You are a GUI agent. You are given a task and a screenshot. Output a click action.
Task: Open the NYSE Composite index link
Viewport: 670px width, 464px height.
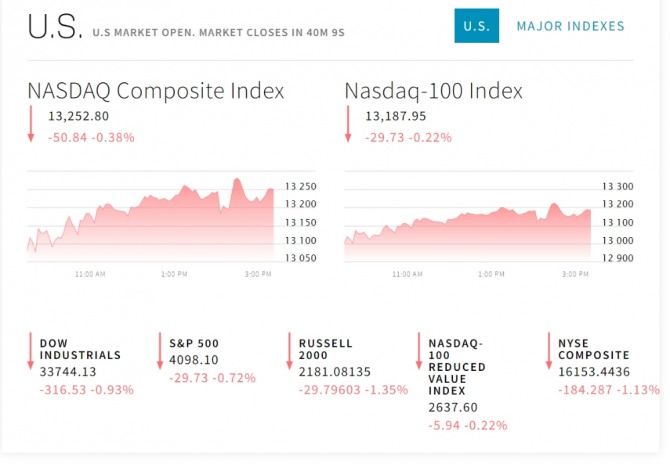pyautogui.click(x=593, y=349)
